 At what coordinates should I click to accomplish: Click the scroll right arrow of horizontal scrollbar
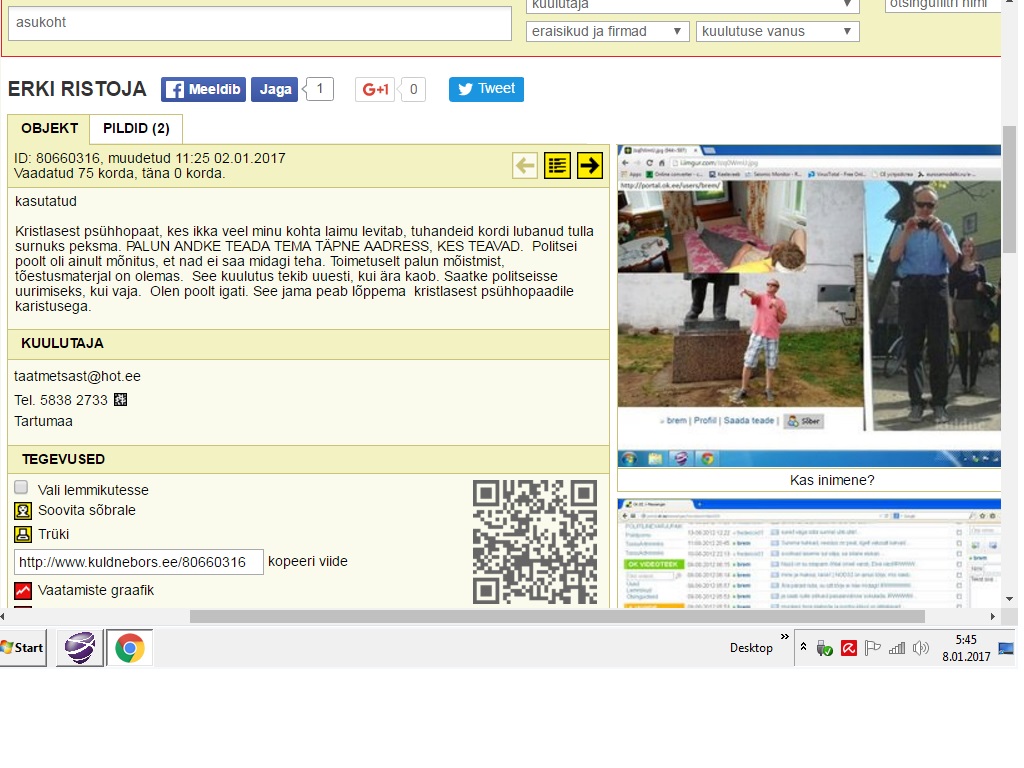993,616
